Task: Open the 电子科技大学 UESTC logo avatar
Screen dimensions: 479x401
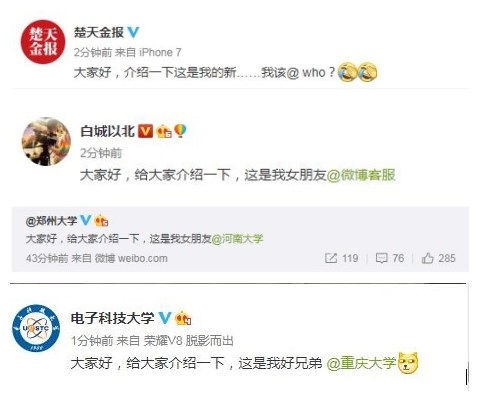Action: point(36,328)
